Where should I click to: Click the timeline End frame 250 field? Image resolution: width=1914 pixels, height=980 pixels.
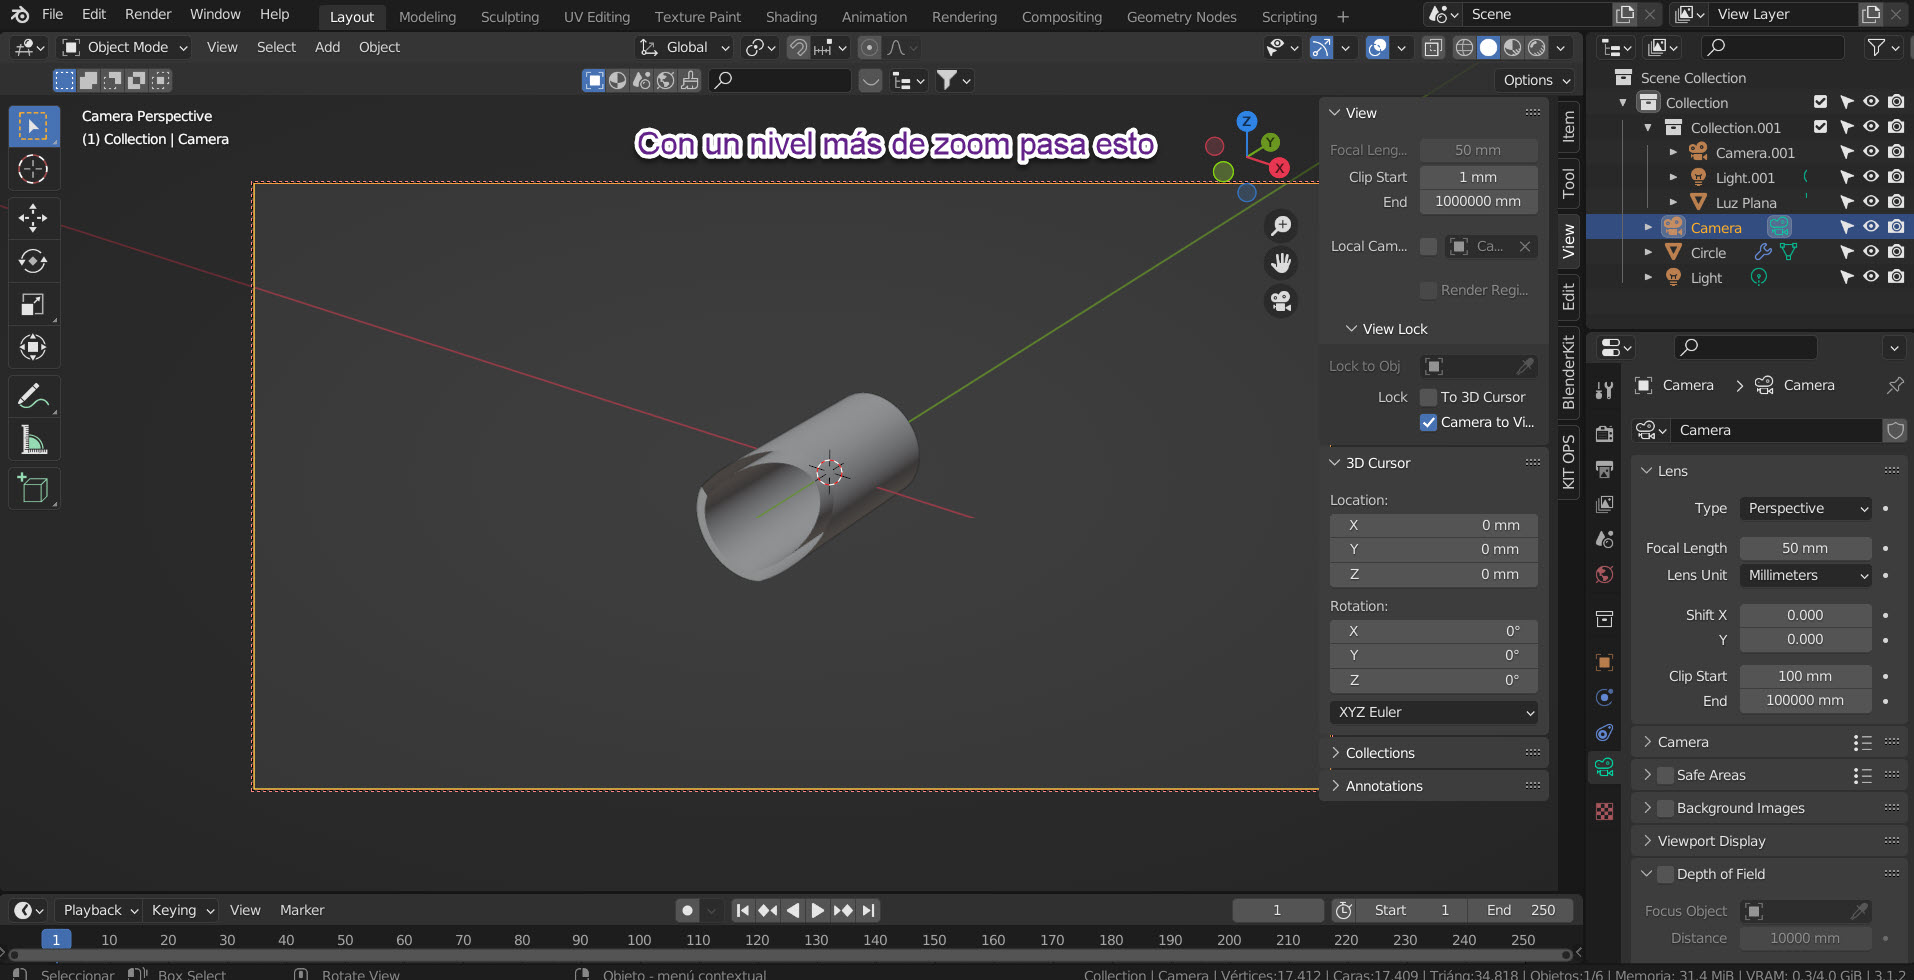[x=1521, y=910]
